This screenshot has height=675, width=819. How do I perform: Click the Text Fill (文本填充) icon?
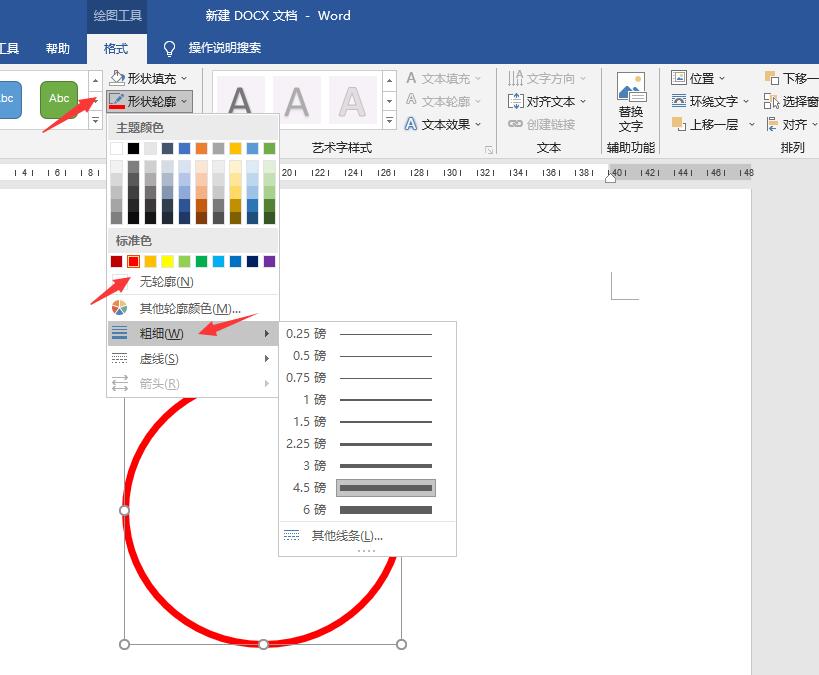coord(412,77)
